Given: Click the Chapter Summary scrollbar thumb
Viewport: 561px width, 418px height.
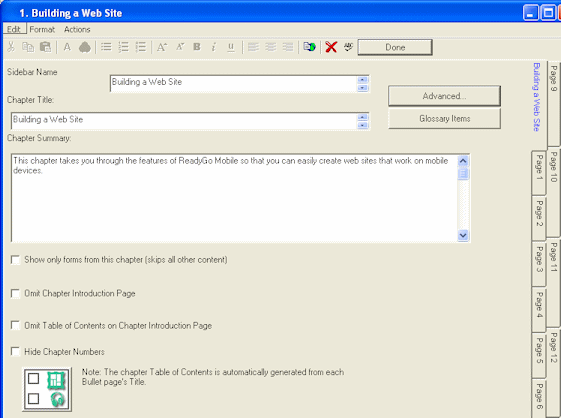Looking at the screenshot, I should point(463,174).
